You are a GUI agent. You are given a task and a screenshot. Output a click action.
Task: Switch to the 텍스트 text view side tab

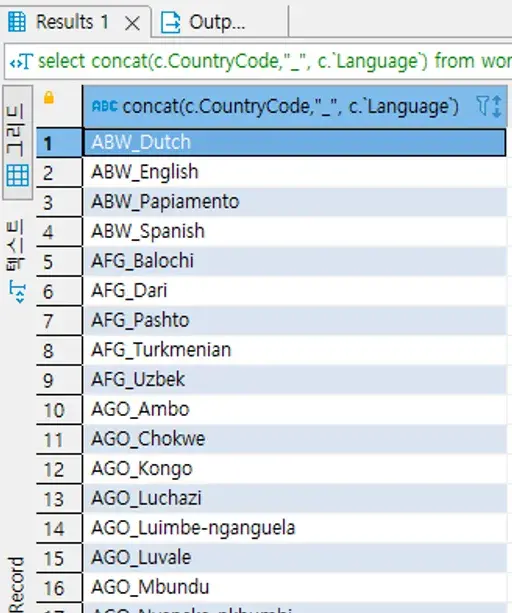pos(17,260)
